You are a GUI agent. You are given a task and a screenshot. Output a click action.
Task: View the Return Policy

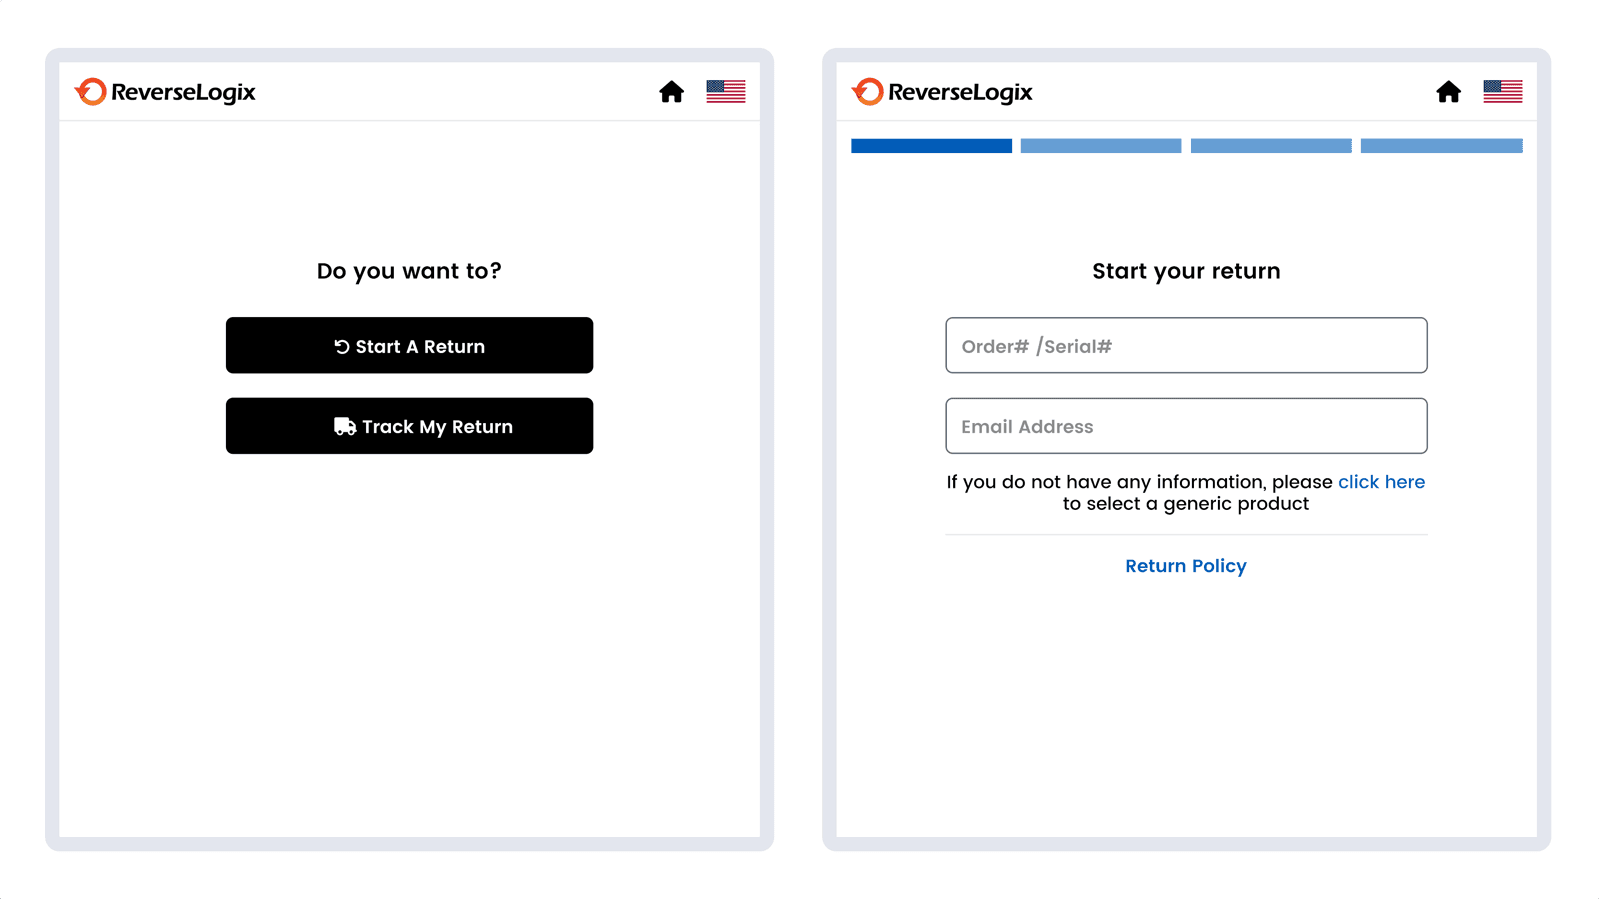tap(1185, 565)
